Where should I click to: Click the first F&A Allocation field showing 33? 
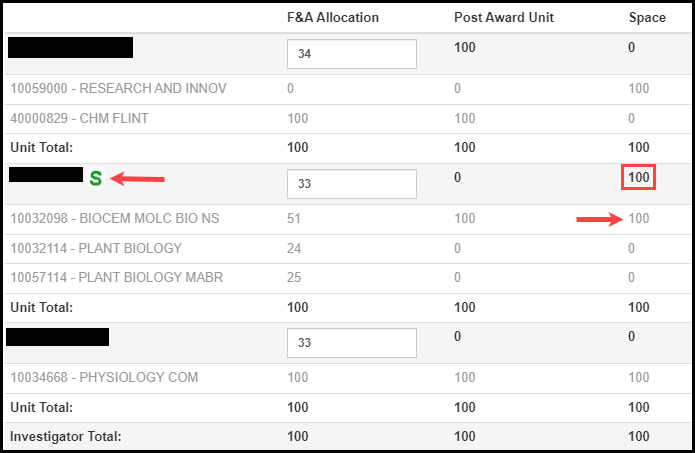point(351,184)
